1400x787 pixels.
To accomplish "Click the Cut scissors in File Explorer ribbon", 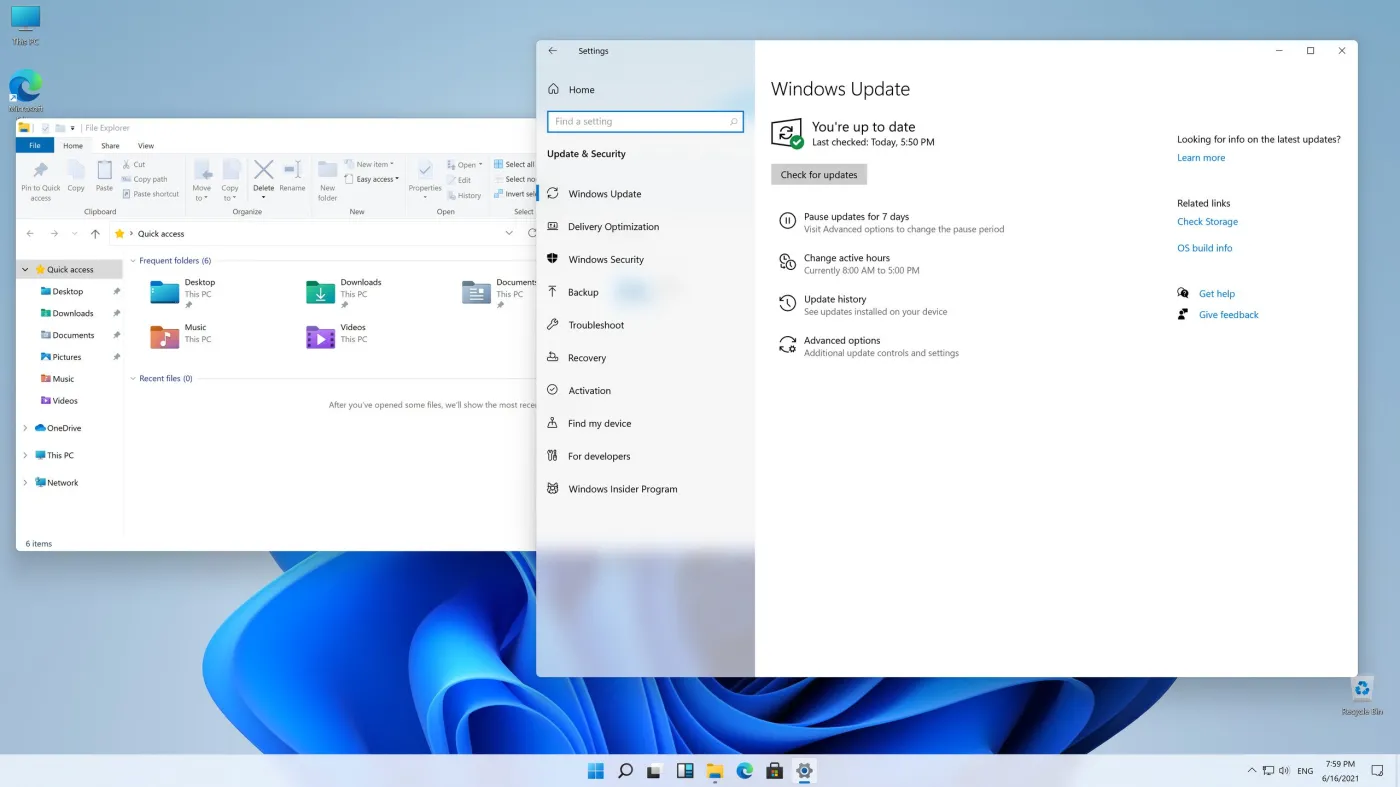I will (127, 165).
